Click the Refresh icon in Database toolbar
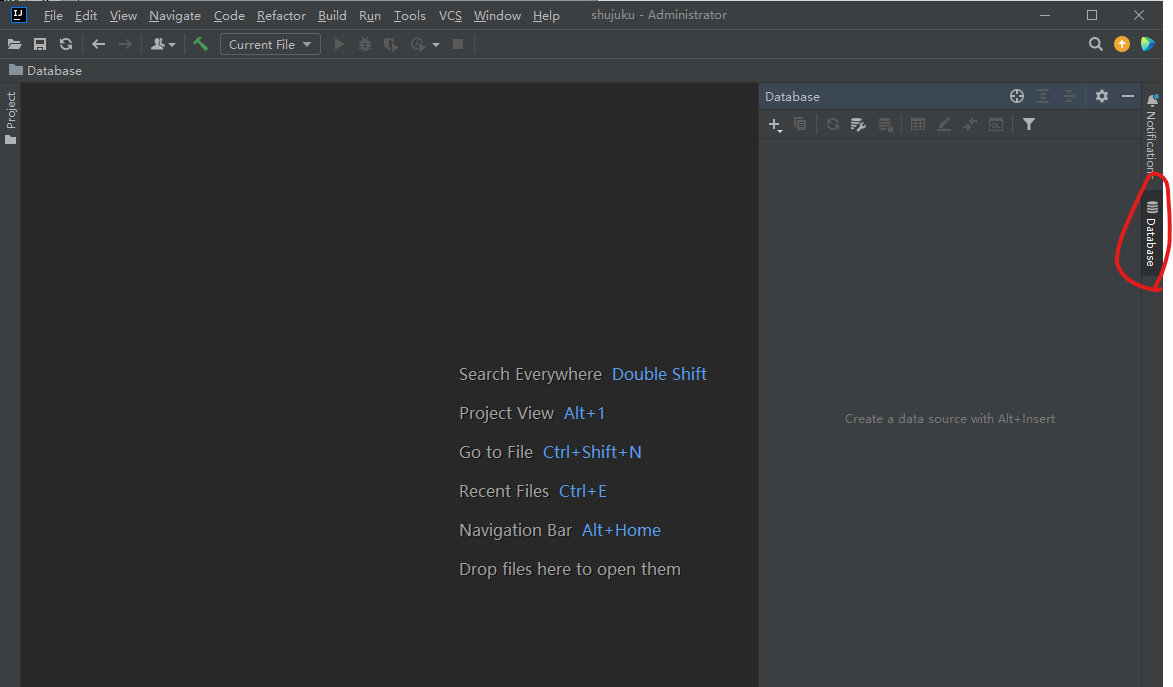The image size is (1173, 687). [x=833, y=124]
